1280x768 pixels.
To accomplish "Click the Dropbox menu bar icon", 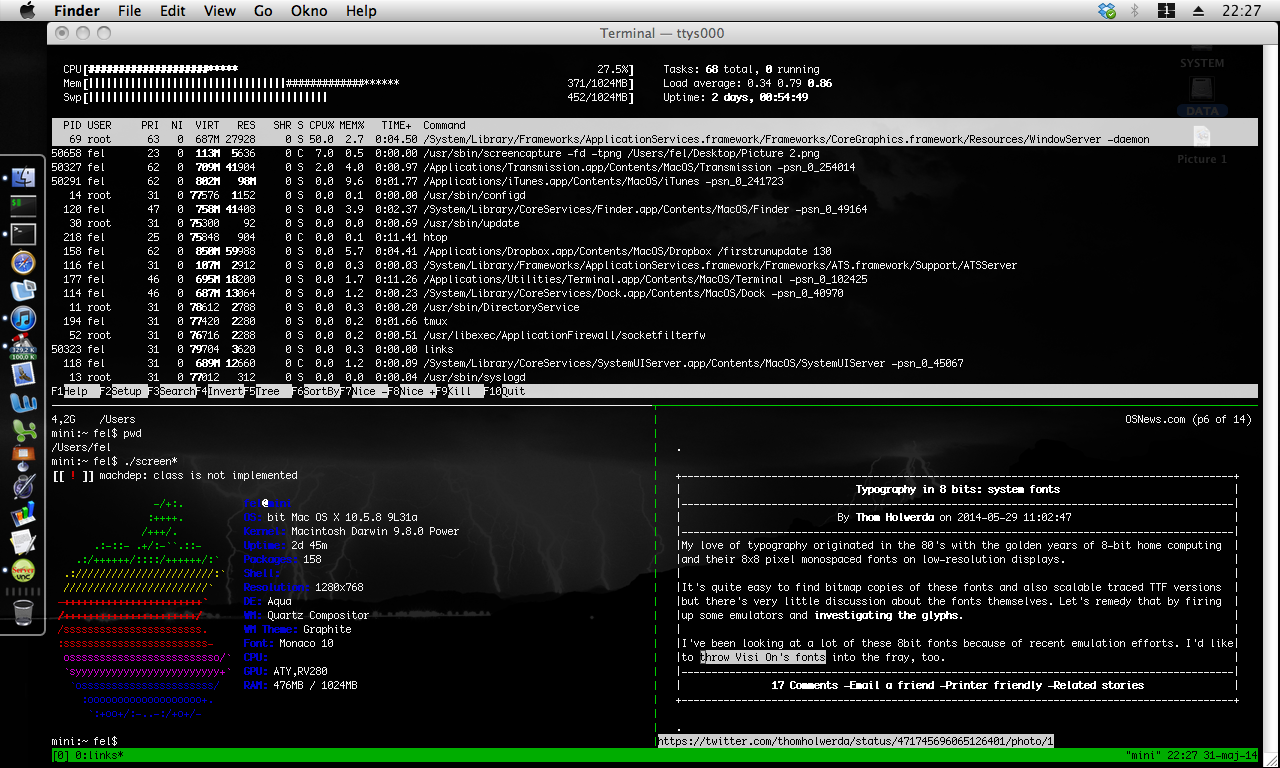I will click(1106, 11).
